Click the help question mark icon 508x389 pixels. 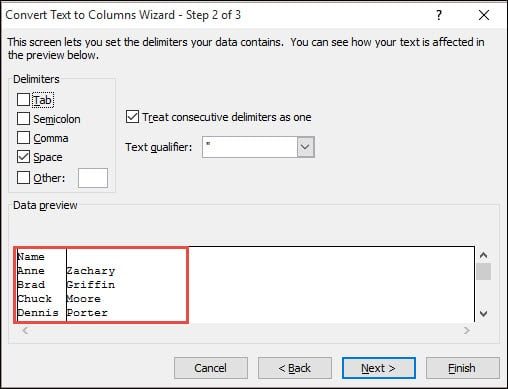(439, 15)
